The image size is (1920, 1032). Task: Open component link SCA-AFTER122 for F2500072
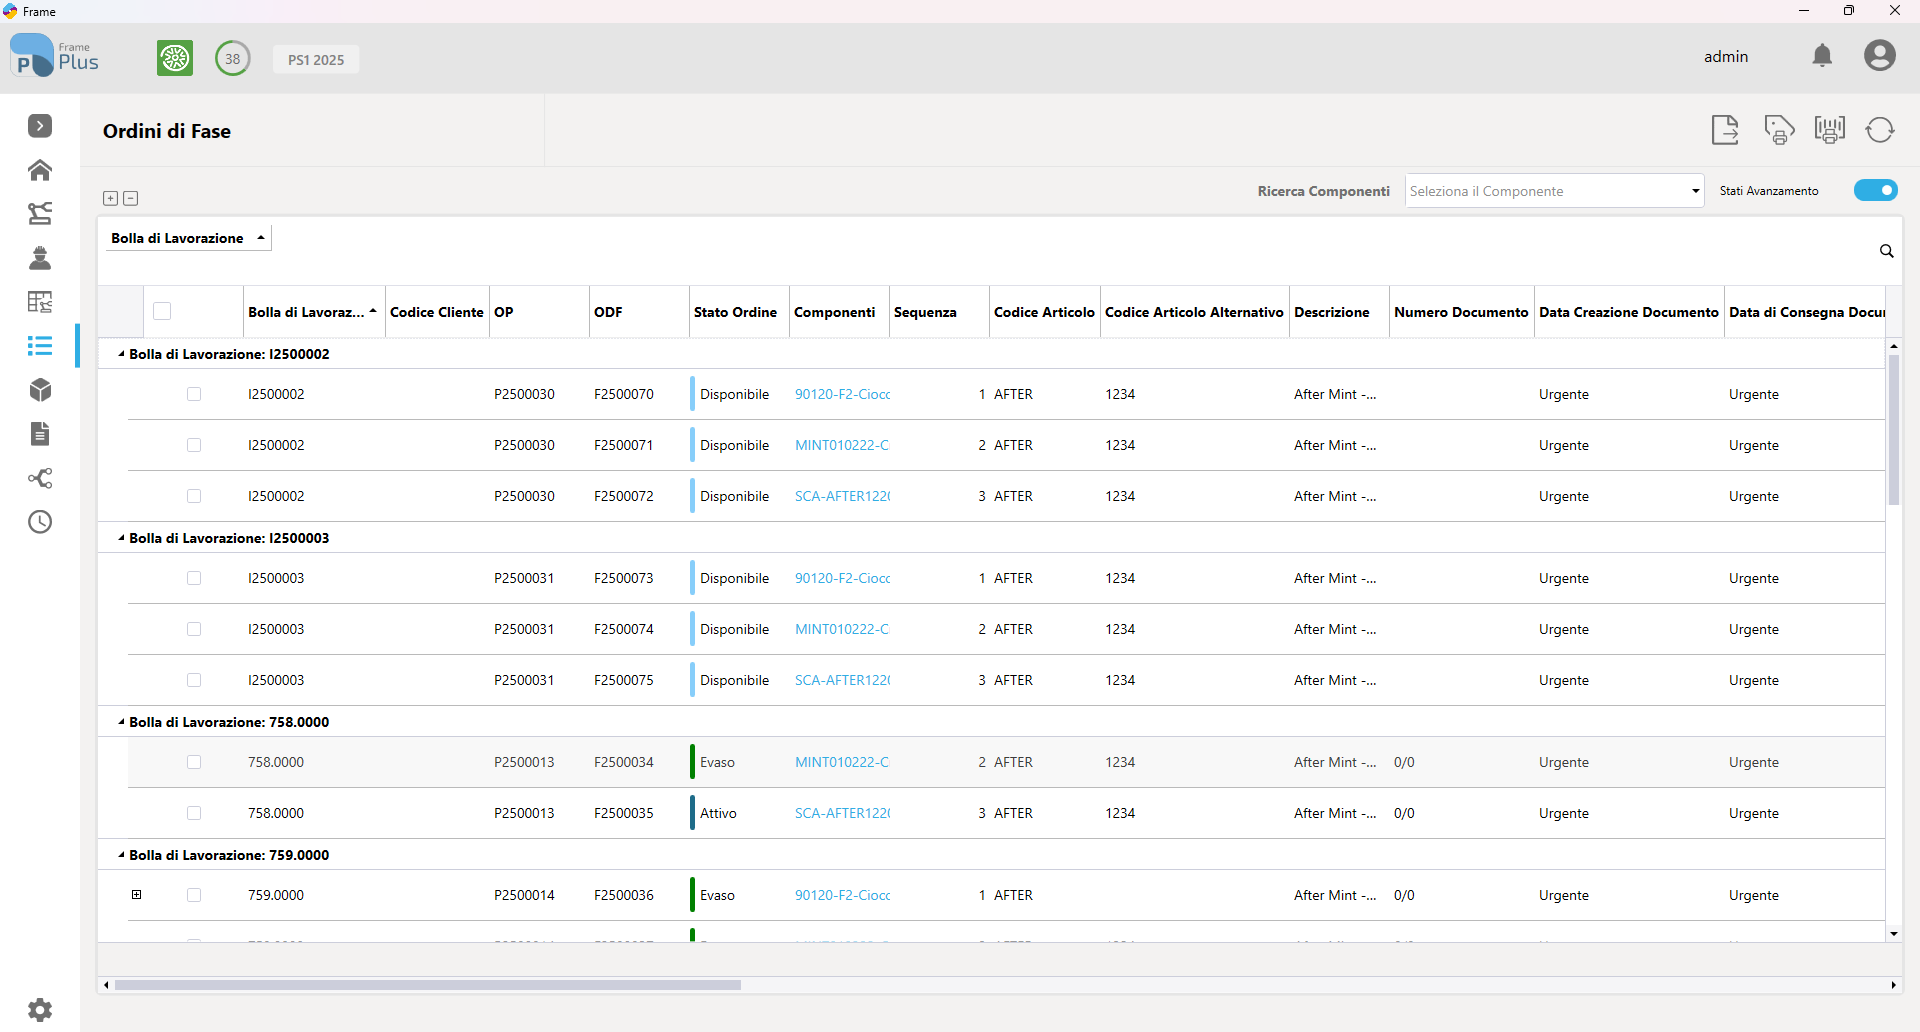pyautogui.click(x=842, y=496)
